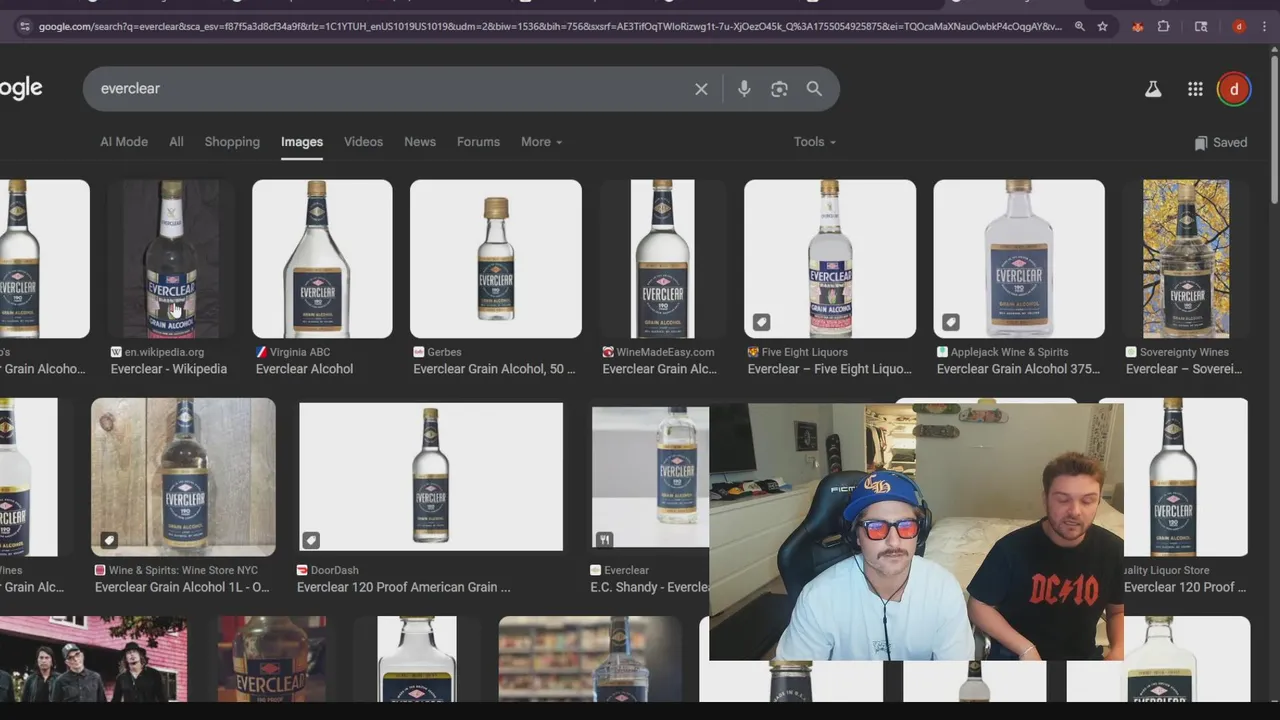
Task: Open the browser extensions puzzle icon
Action: point(1163,27)
